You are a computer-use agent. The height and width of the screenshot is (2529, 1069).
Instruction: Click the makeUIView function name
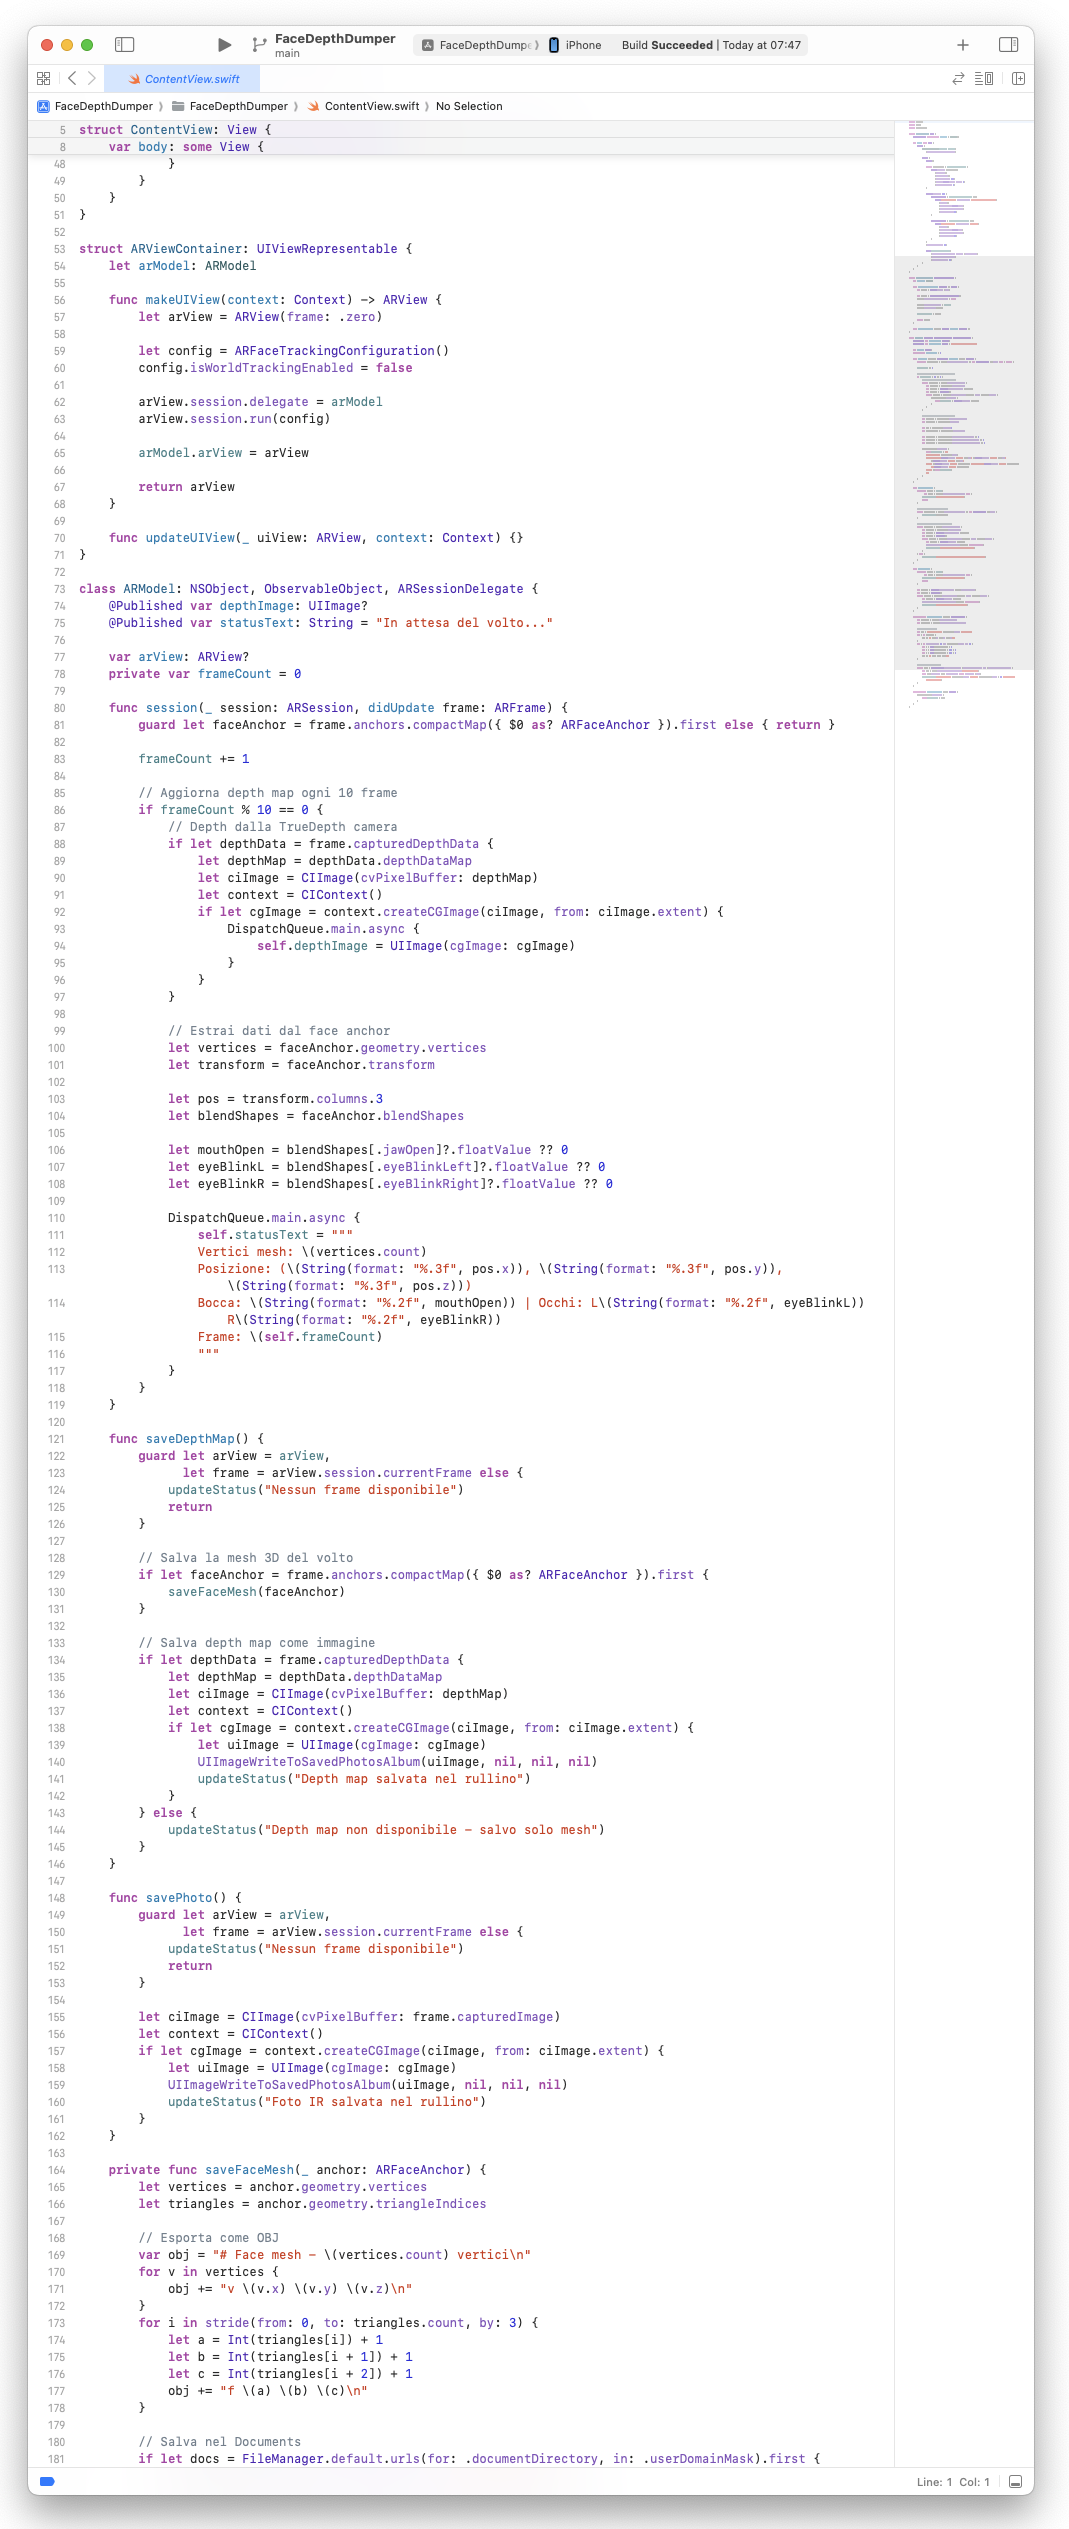point(182,300)
